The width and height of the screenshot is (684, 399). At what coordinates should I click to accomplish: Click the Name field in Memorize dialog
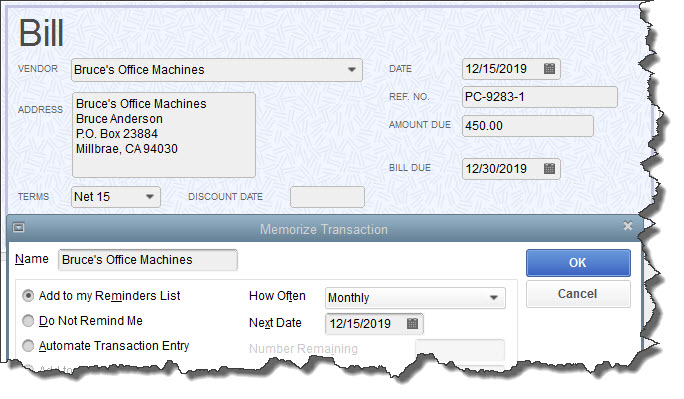[148, 260]
